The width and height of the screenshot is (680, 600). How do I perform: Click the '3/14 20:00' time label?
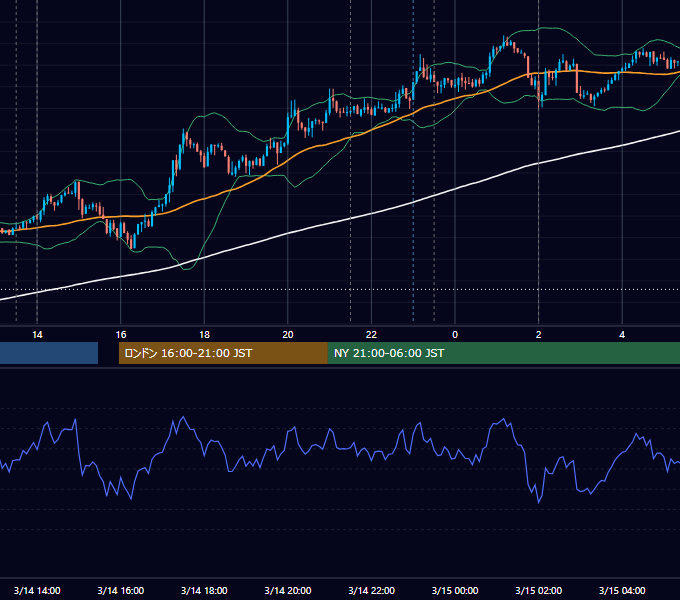[288, 590]
